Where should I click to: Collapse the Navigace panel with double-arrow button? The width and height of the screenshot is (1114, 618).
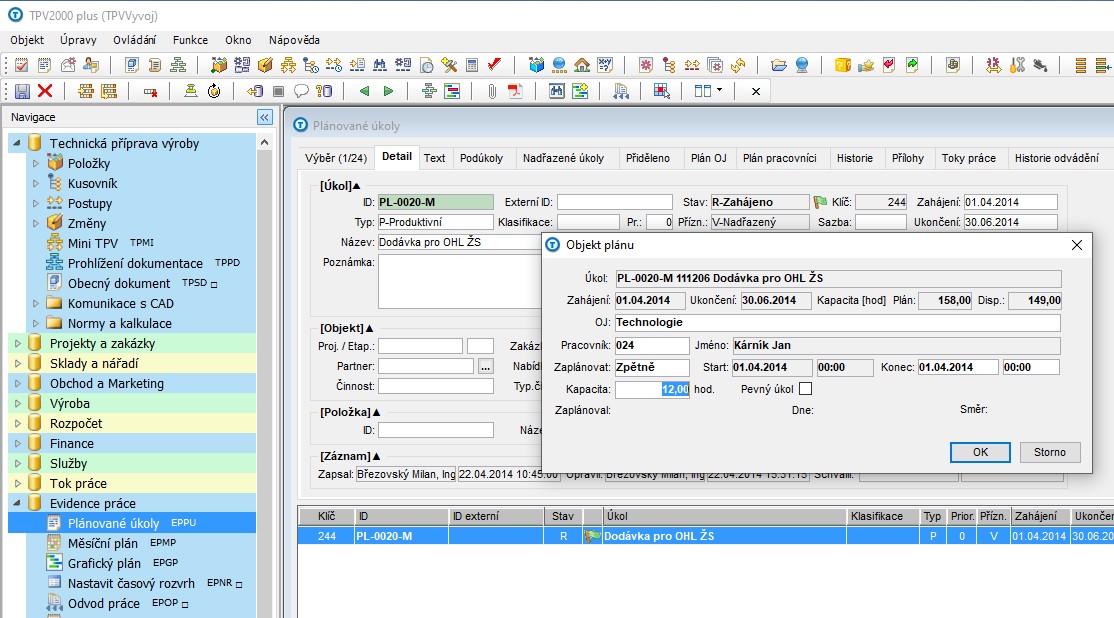(264, 117)
